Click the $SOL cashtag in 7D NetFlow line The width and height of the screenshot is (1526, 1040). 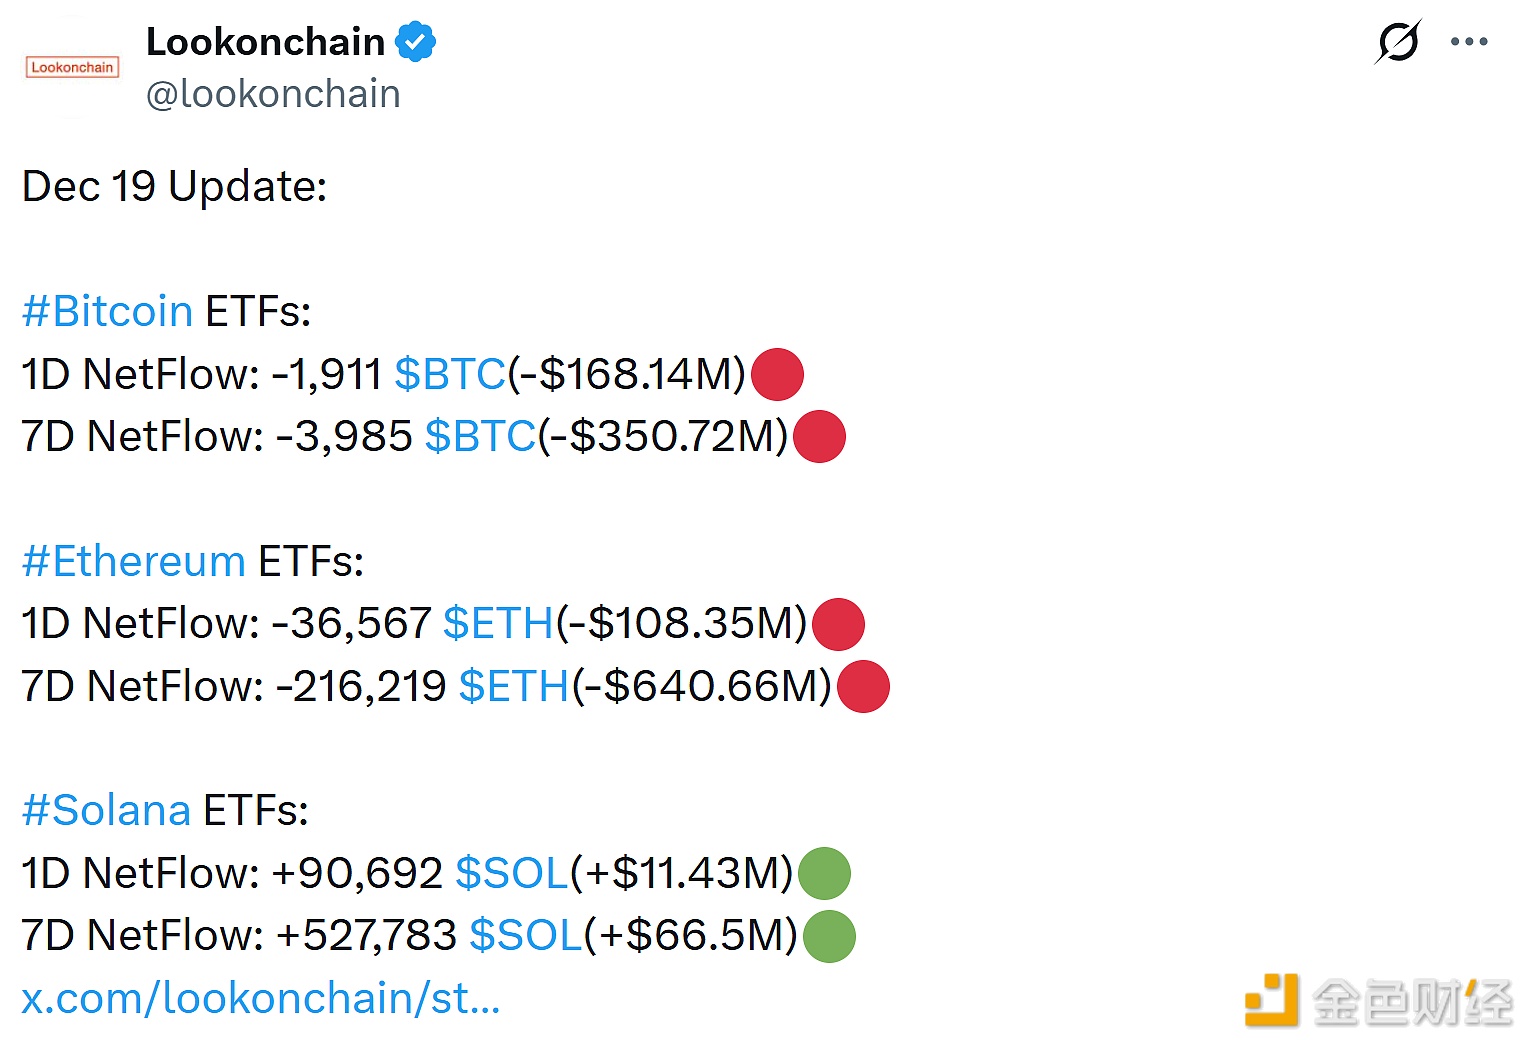tap(526, 935)
